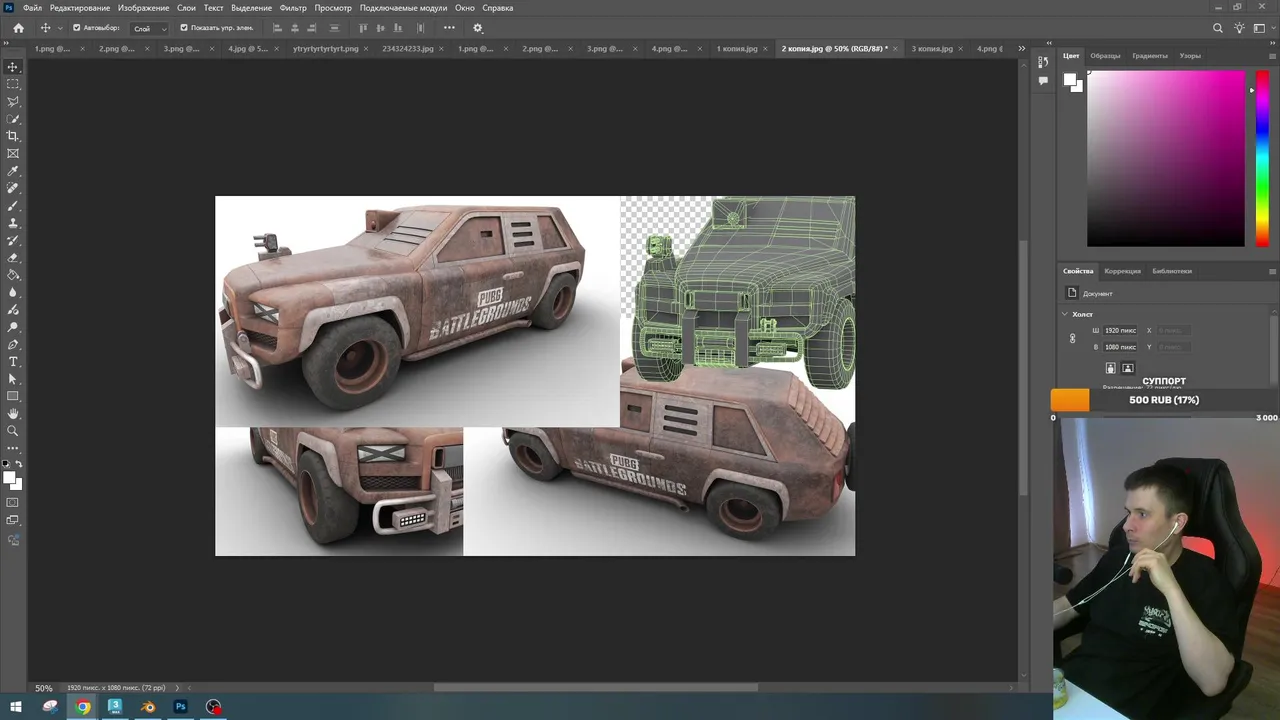Select the Spot Healing Brush tool
The image size is (1280, 720).
[x=13, y=188]
